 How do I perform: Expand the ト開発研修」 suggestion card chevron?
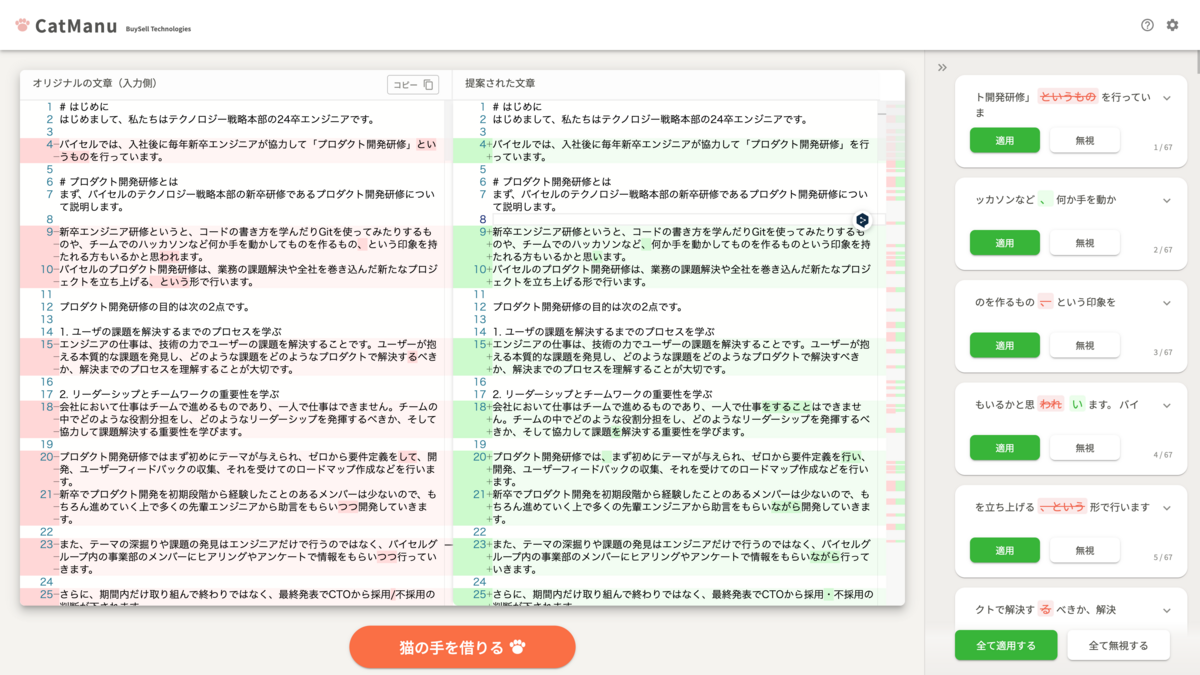(x=1166, y=98)
